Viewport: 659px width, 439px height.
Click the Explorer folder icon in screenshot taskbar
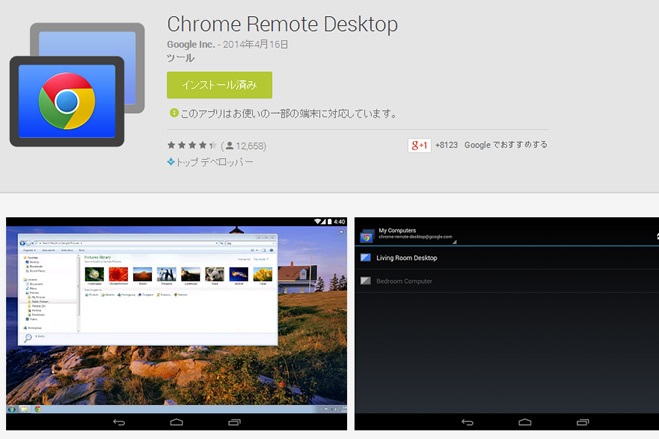pos(25,409)
